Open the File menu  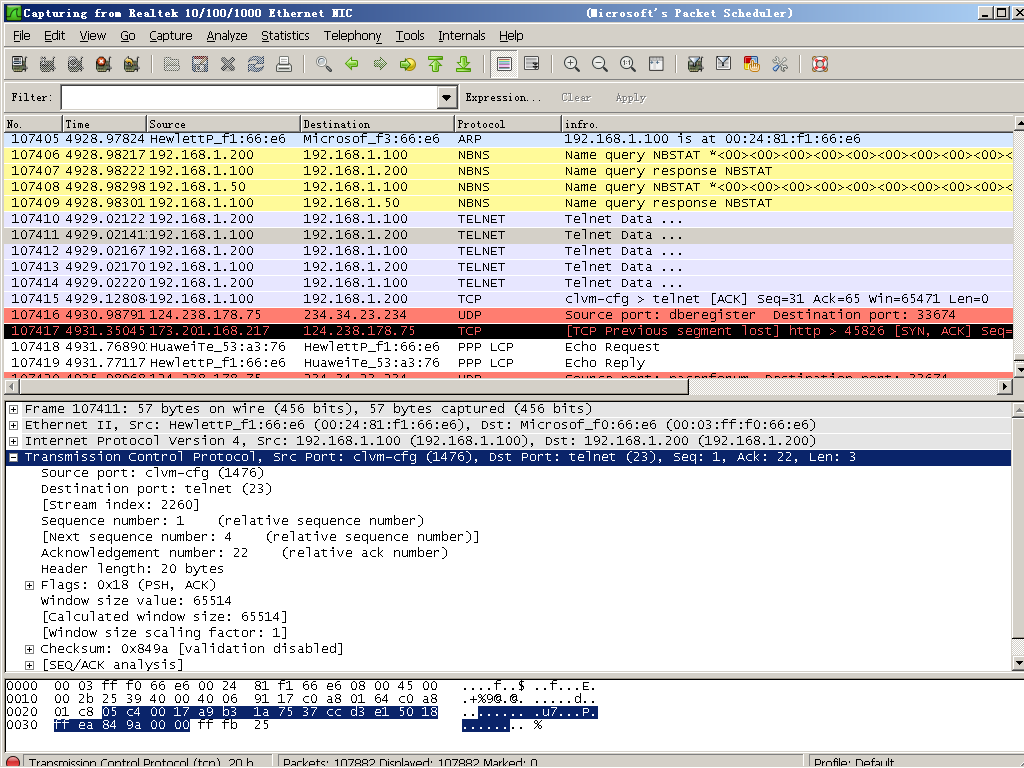tap(22, 36)
